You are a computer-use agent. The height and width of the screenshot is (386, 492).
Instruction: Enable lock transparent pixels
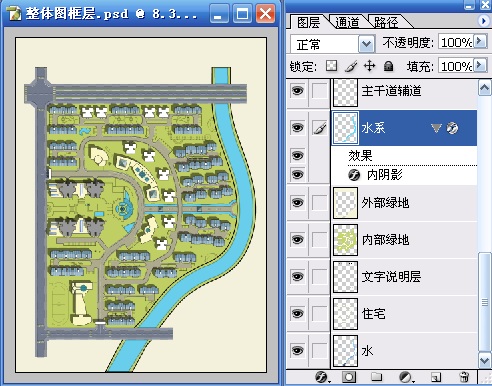point(331,66)
